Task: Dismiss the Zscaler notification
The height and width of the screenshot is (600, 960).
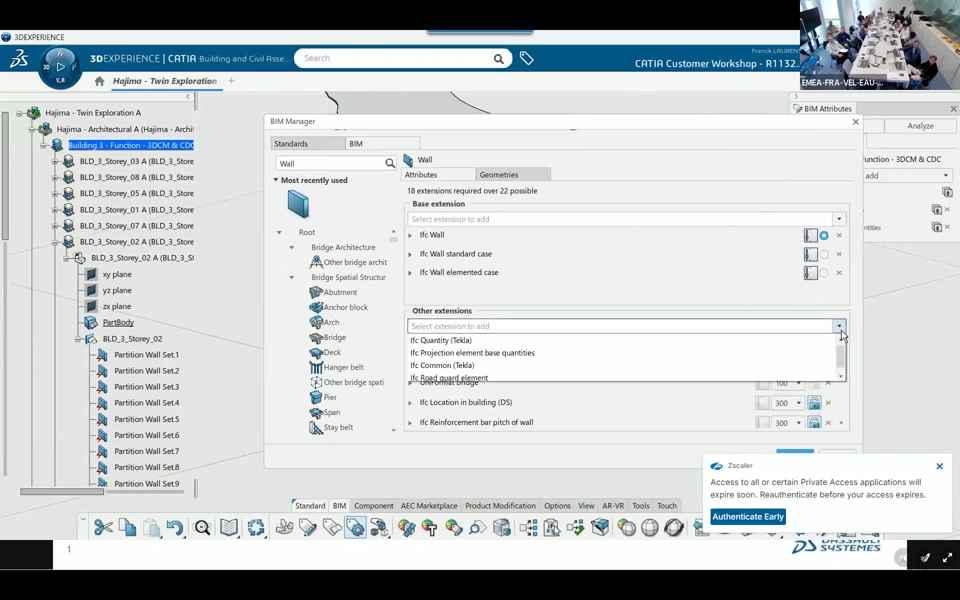Action: click(x=940, y=466)
